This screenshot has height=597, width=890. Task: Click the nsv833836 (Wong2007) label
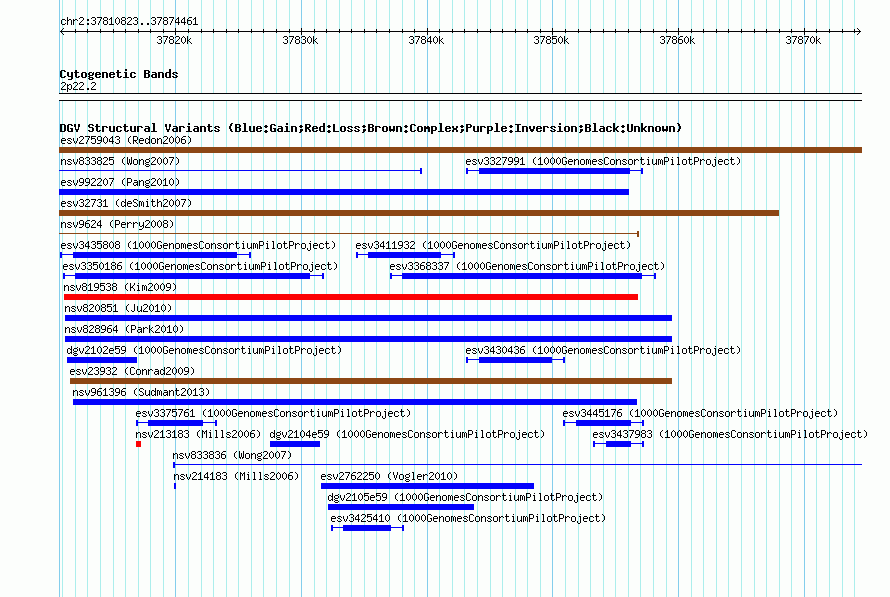pos(232,455)
